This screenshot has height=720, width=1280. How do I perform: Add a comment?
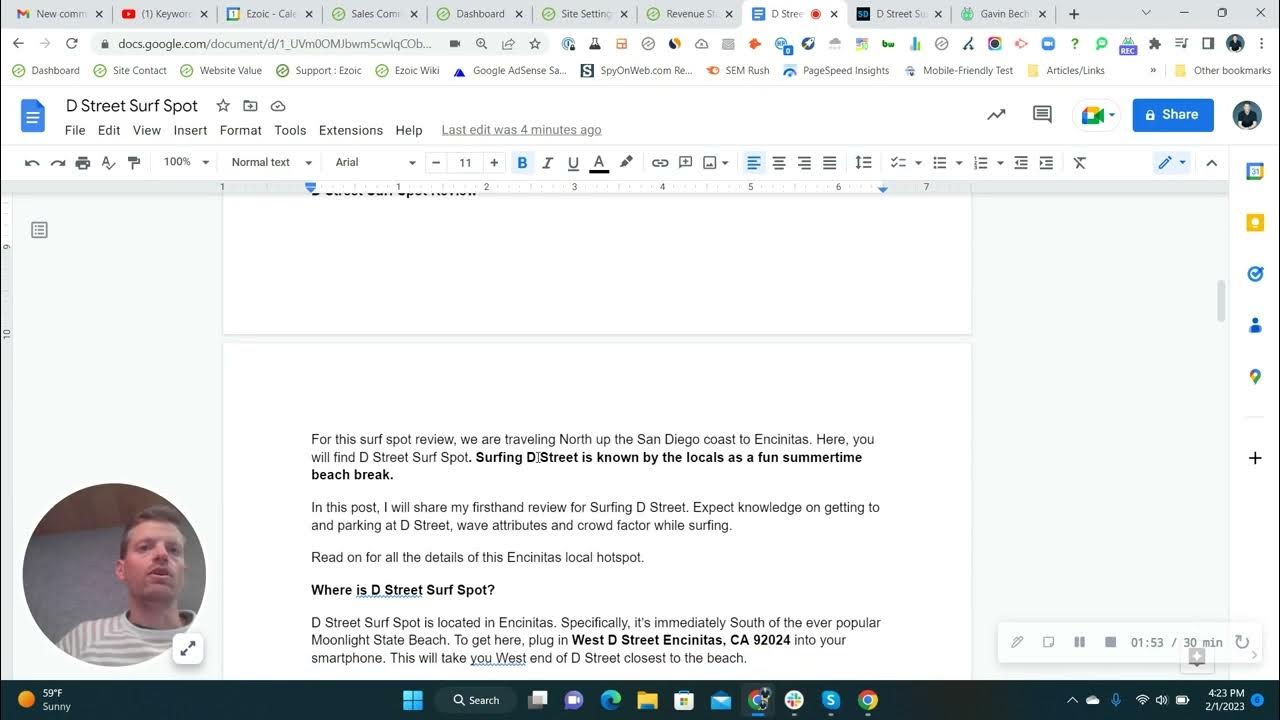(x=686, y=162)
